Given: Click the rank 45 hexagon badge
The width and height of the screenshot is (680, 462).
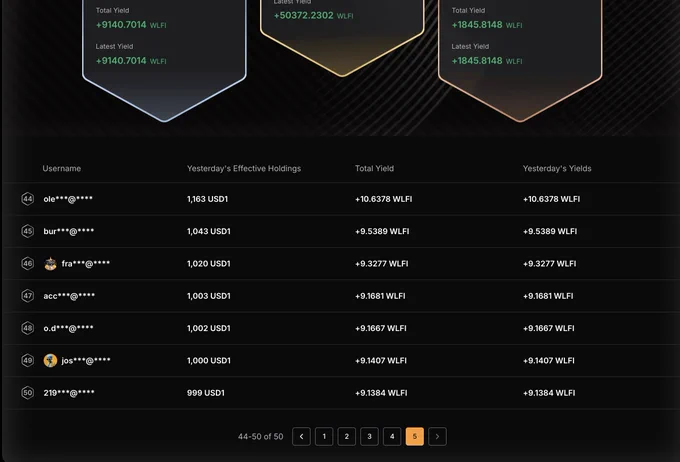Looking at the screenshot, I should point(27,231).
